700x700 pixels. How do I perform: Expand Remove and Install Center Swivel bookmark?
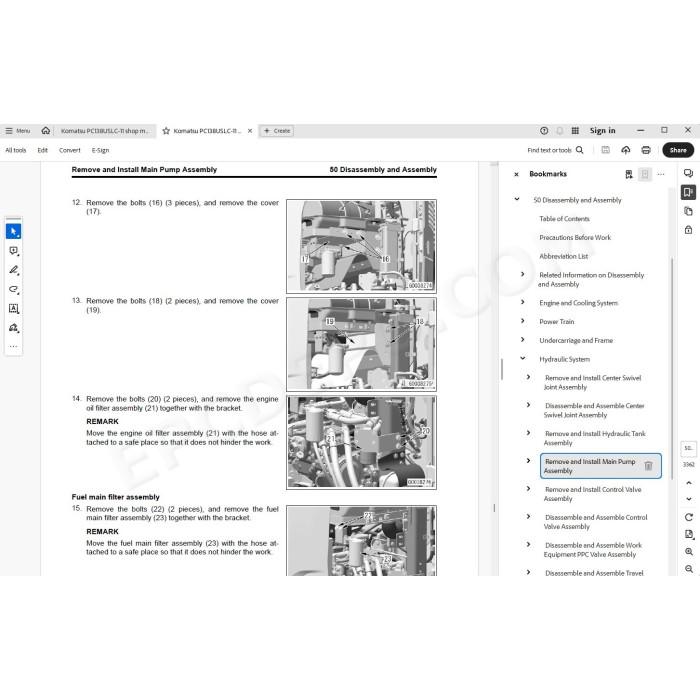pyautogui.click(x=528, y=377)
